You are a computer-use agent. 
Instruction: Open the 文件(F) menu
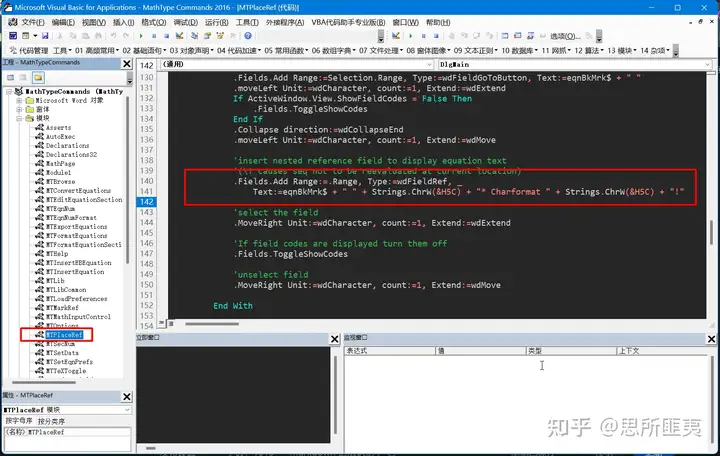point(32,22)
